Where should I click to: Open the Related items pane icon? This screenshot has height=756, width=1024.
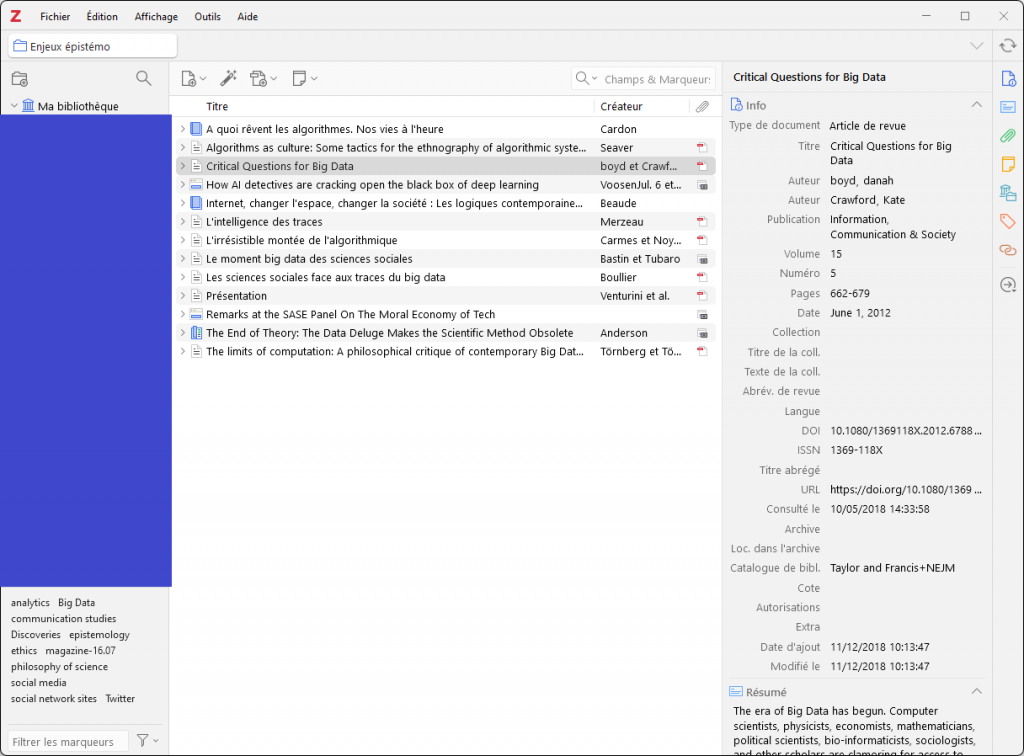1008,250
